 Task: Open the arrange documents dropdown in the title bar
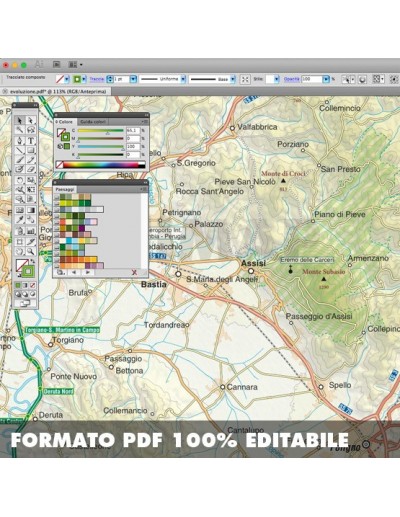(76, 64)
